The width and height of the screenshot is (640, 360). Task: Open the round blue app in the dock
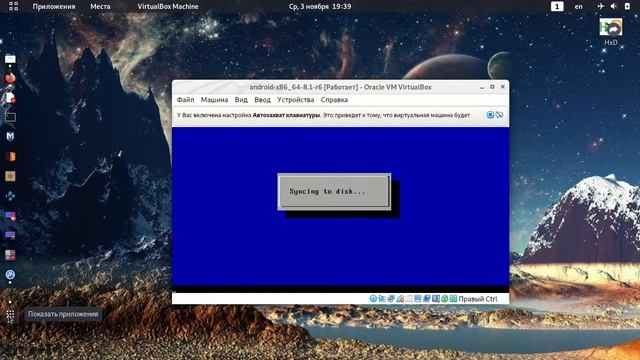(10, 275)
